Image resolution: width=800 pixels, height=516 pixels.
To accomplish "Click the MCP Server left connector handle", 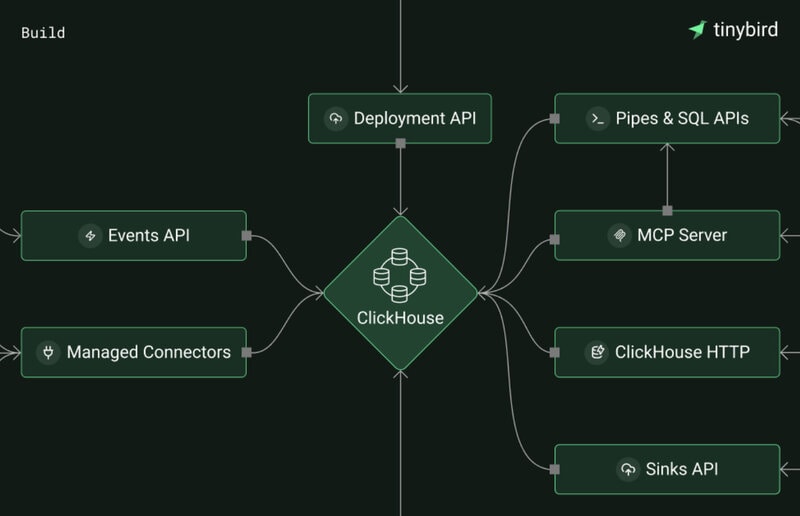I will pos(555,239).
